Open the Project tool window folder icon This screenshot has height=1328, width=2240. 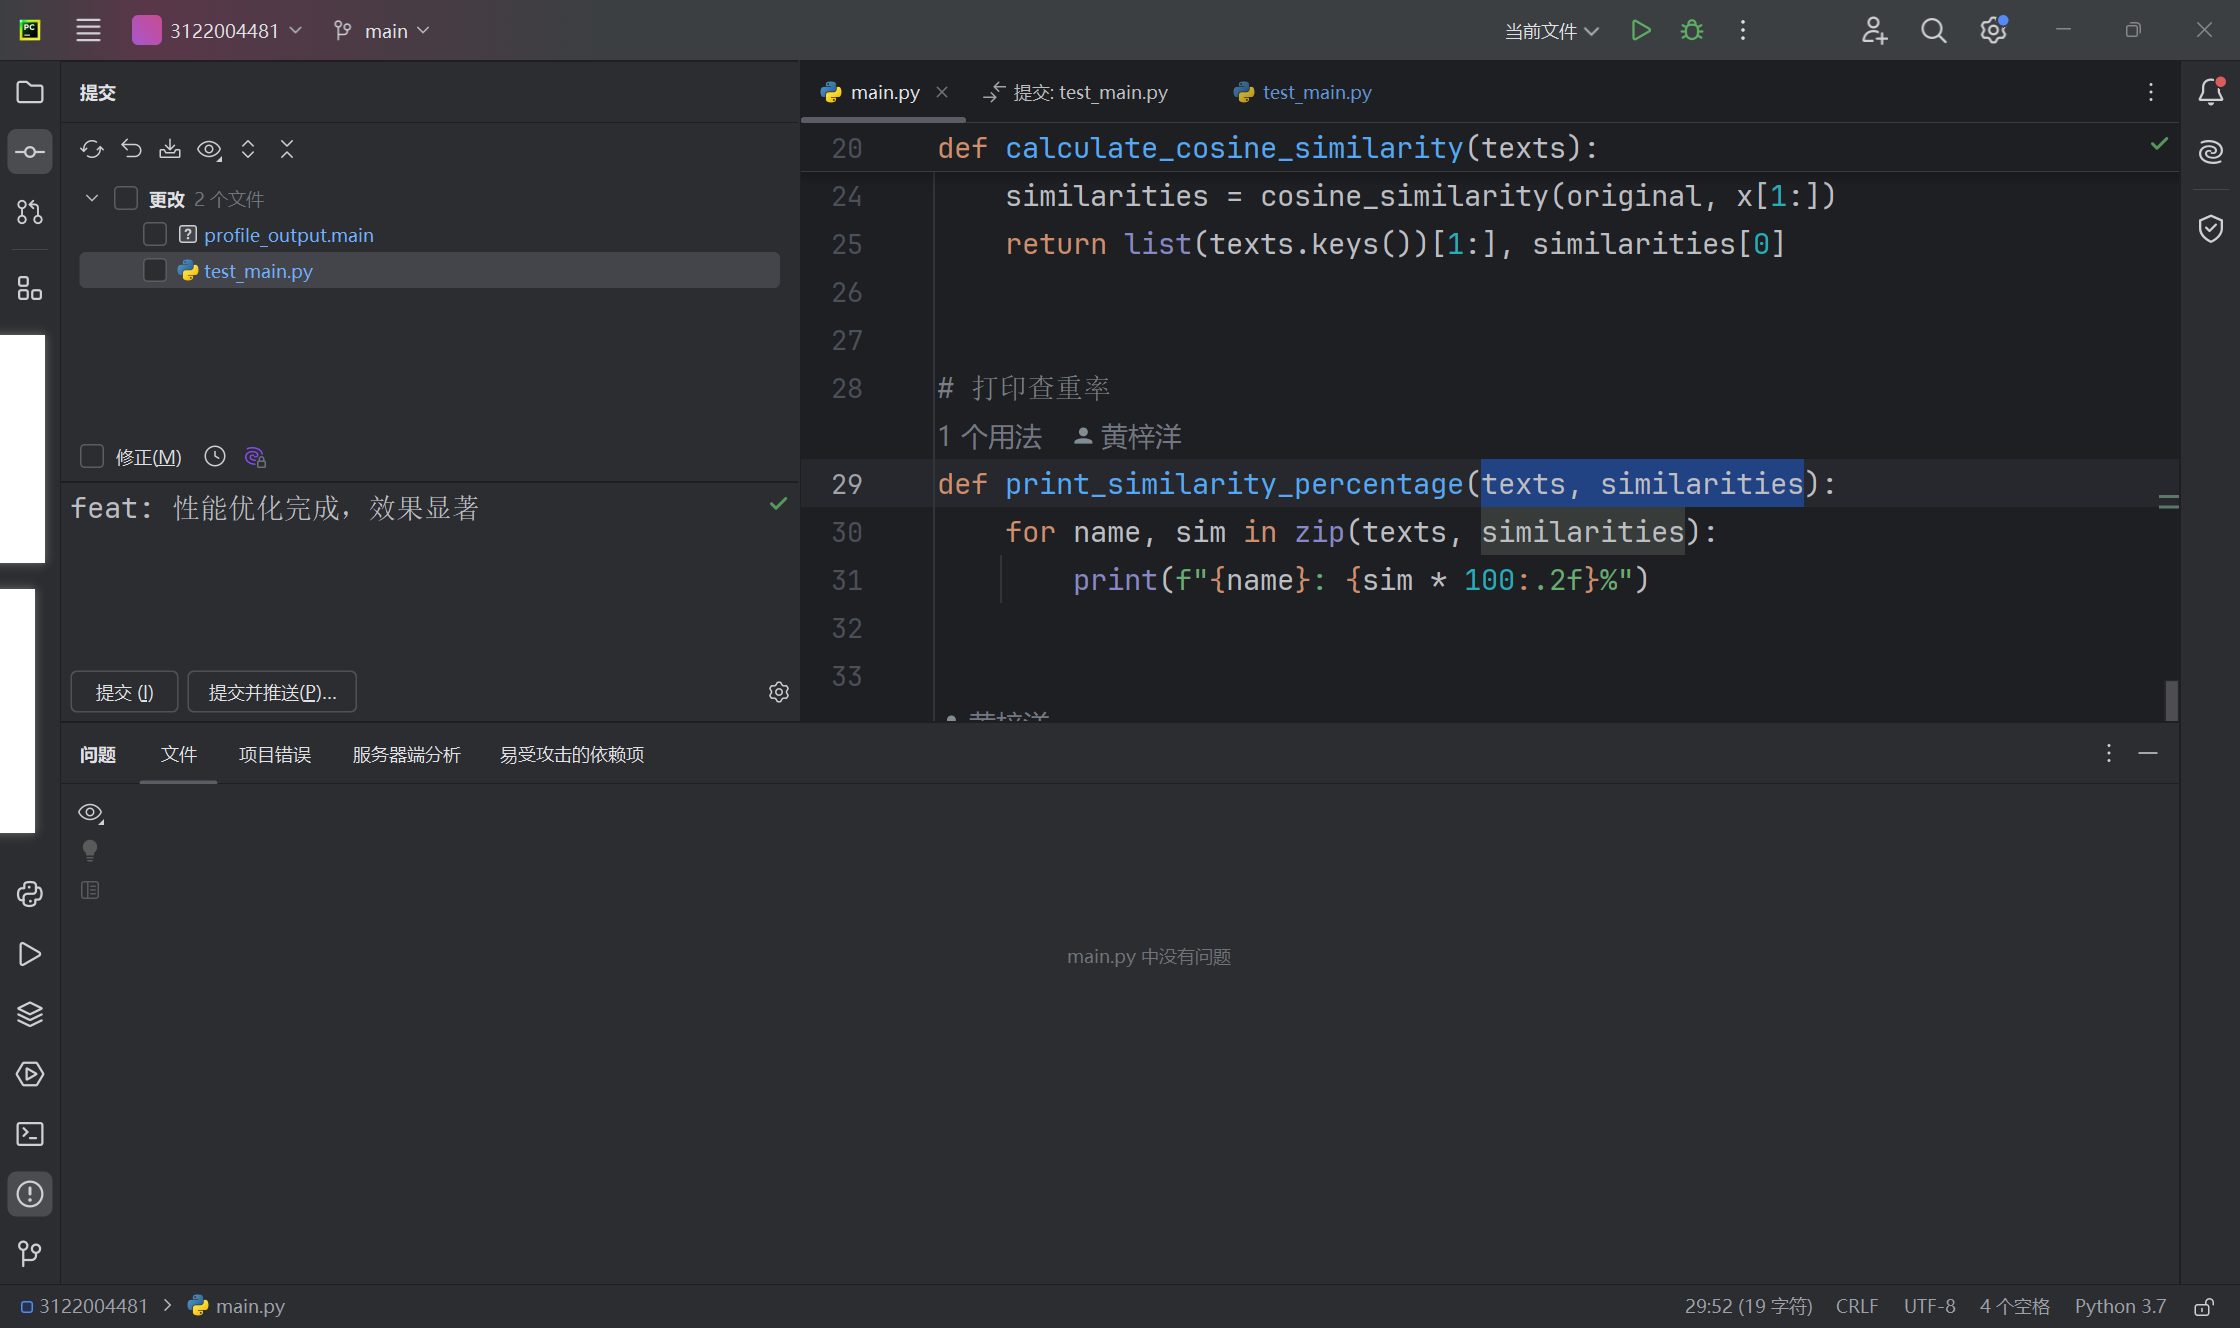30,92
